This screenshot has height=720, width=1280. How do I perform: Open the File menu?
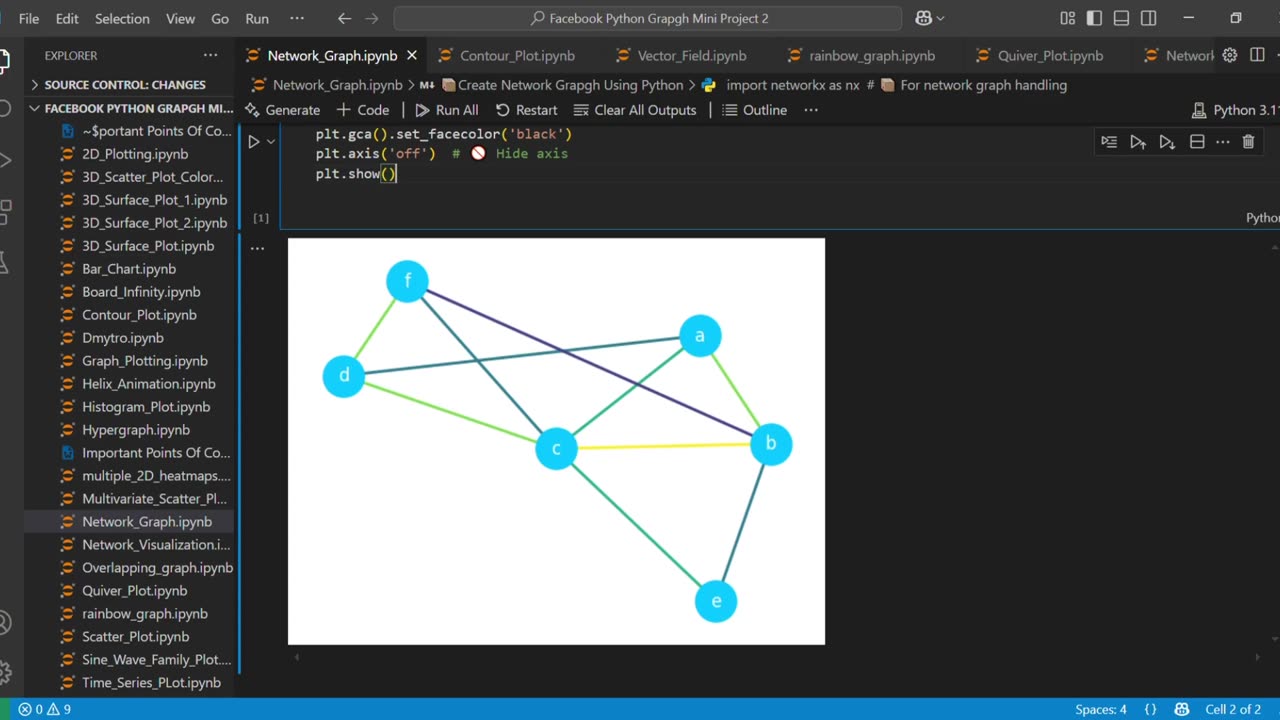click(x=29, y=18)
